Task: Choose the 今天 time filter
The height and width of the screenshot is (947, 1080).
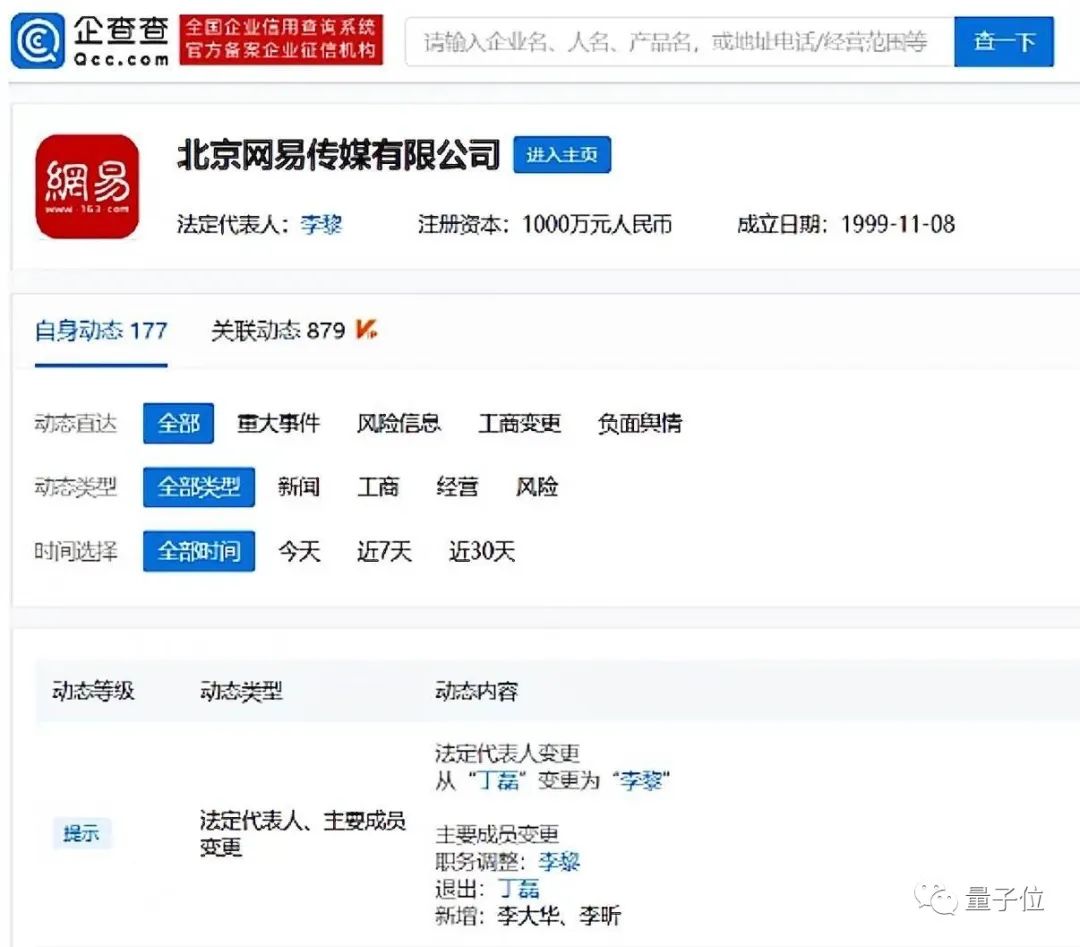Action: [x=297, y=551]
